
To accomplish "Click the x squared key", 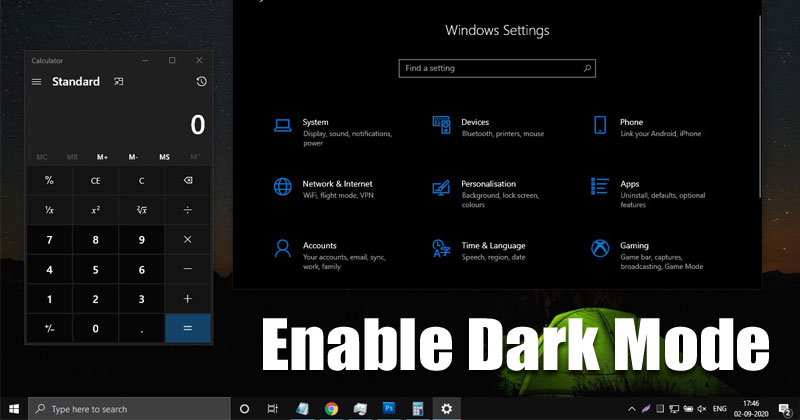I will [x=95, y=210].
